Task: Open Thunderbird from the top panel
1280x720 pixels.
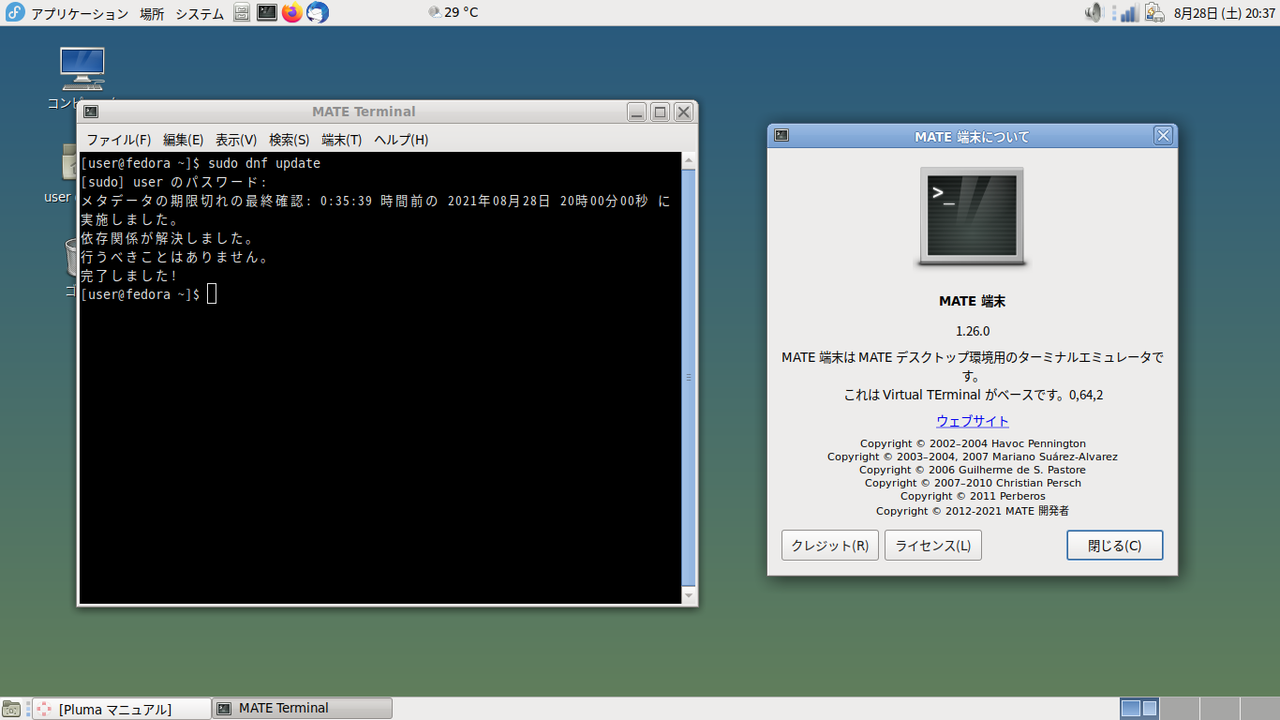Action: click(x=317, y=13)
